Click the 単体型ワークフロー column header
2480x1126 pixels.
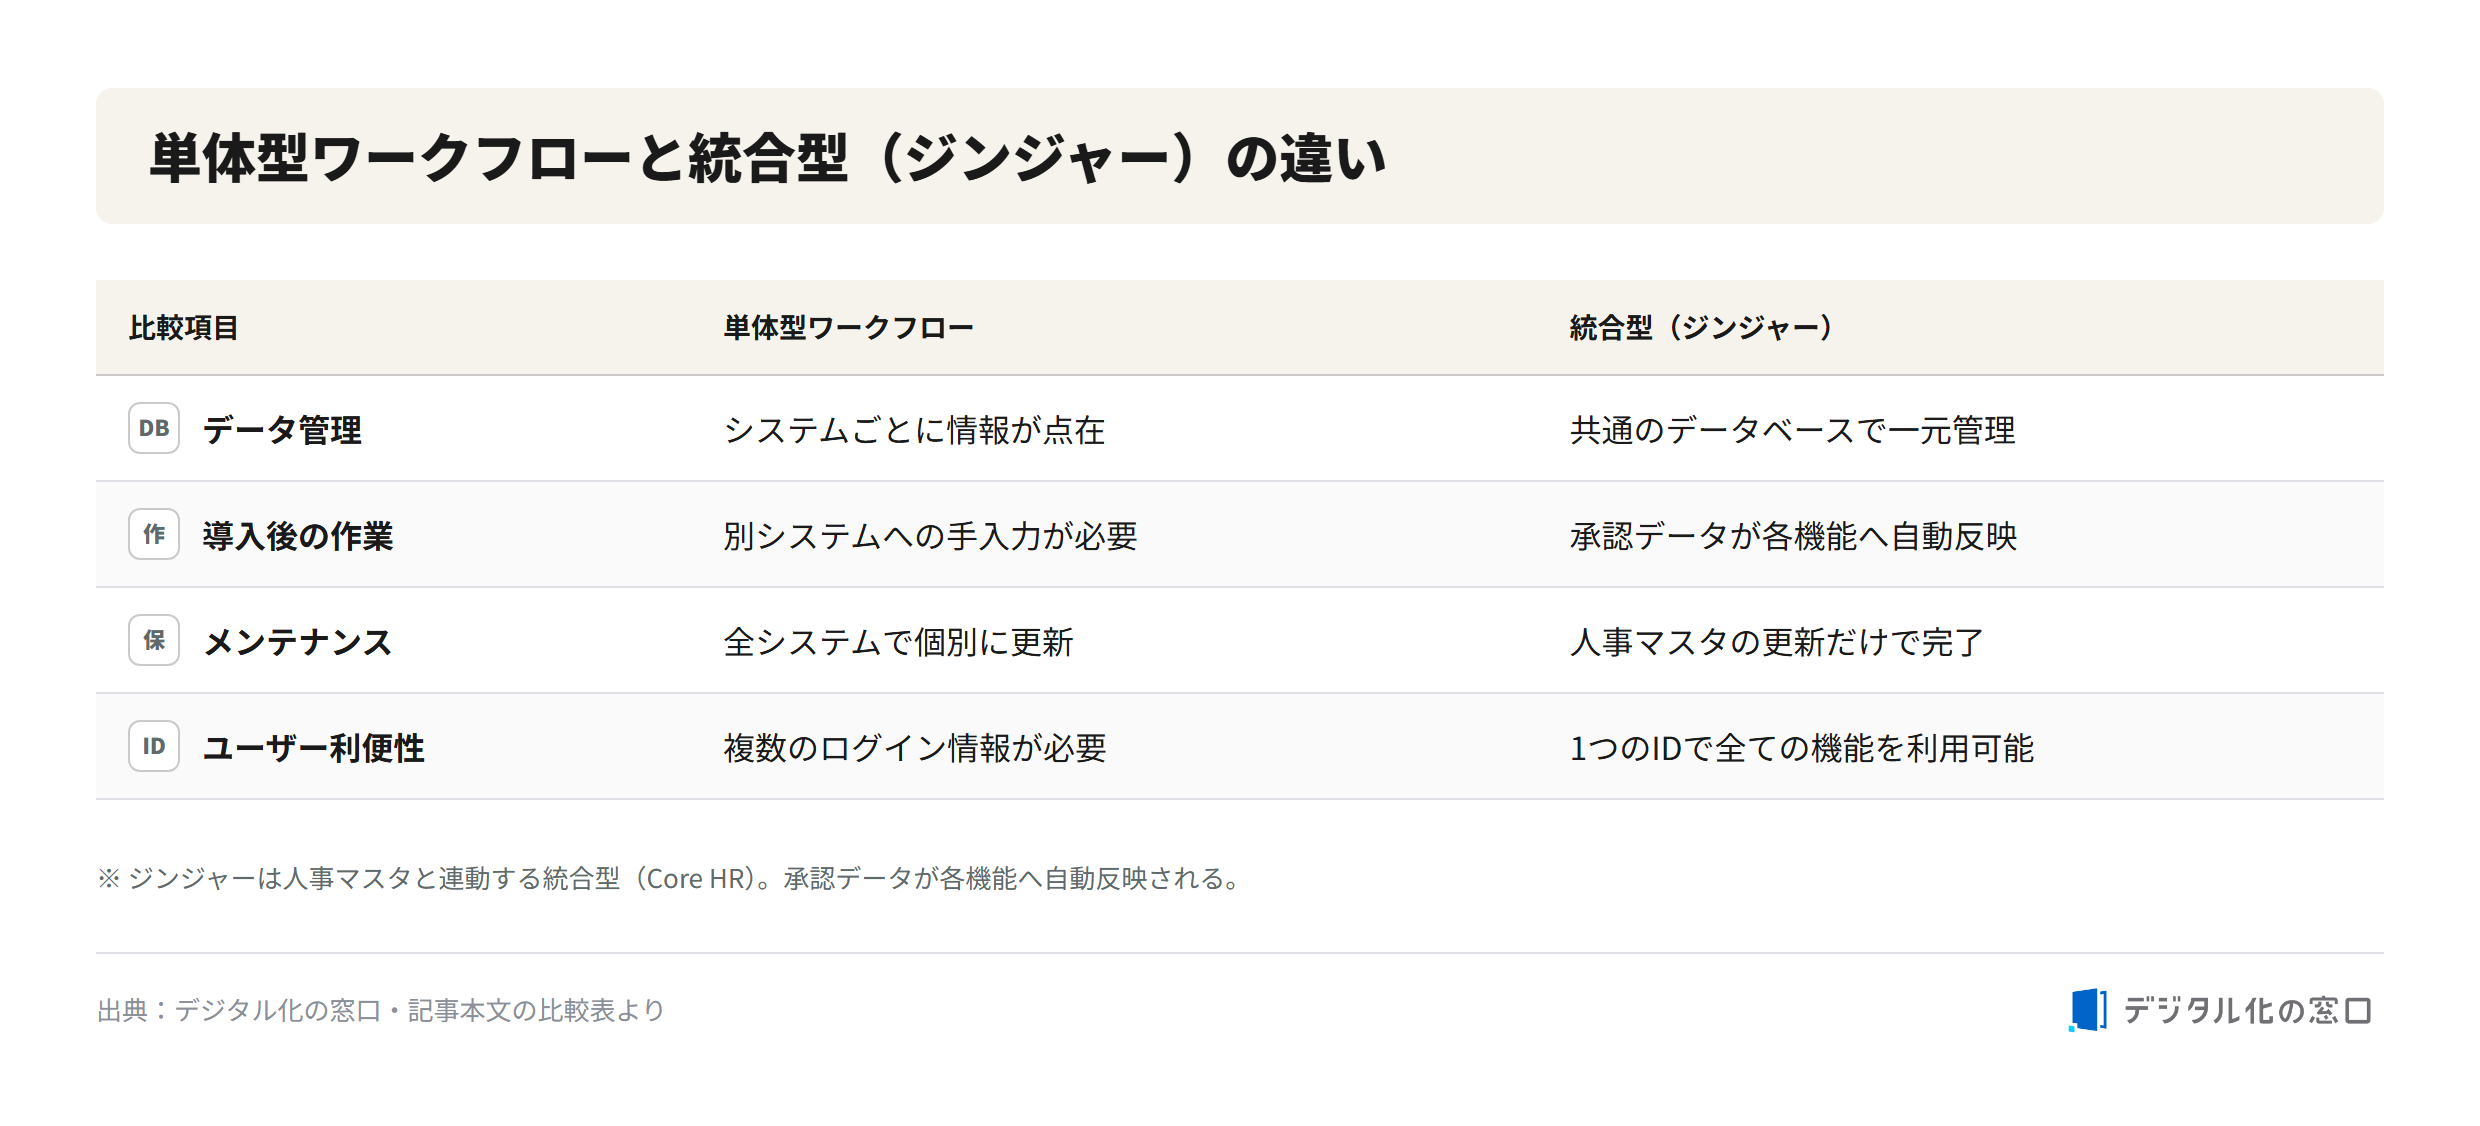pos(848,328)
